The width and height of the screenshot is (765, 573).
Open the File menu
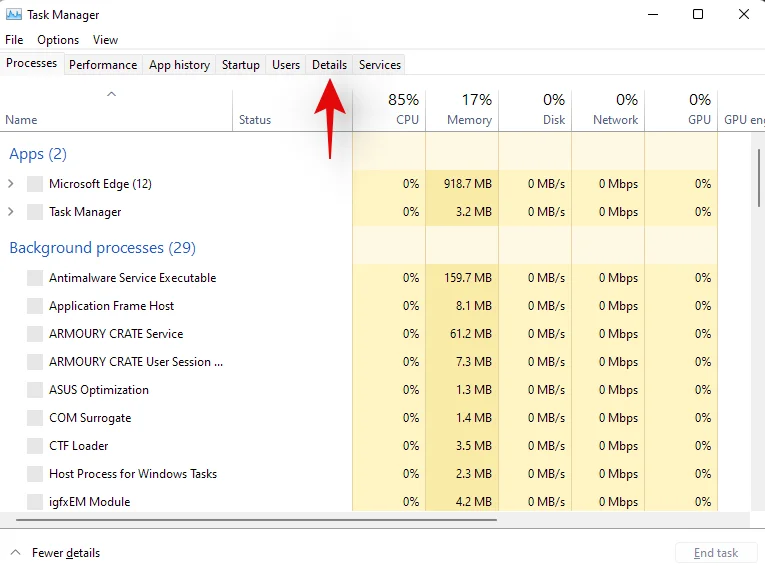(x=14, y=40)
